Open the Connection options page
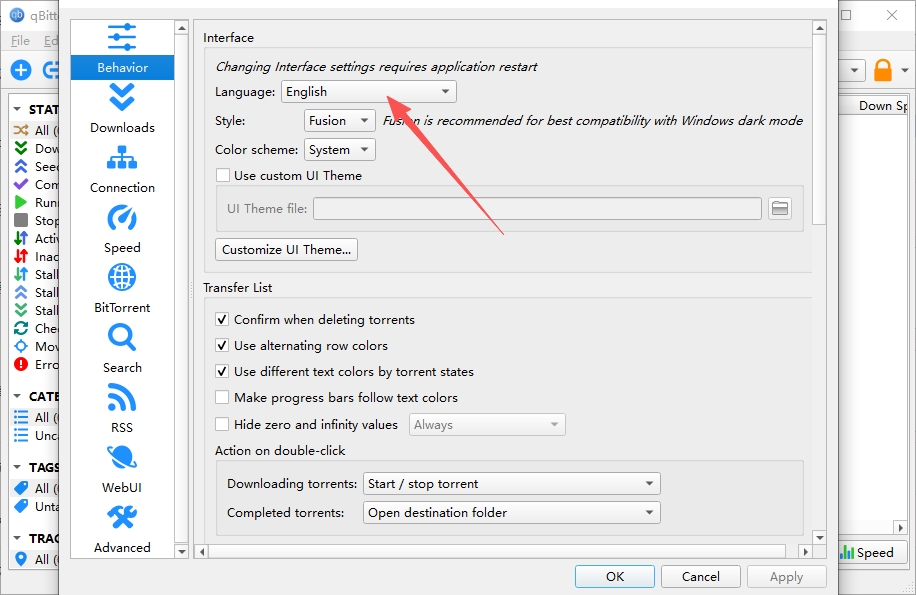Screen dimensions: 916x595 [x=122, y=169]
